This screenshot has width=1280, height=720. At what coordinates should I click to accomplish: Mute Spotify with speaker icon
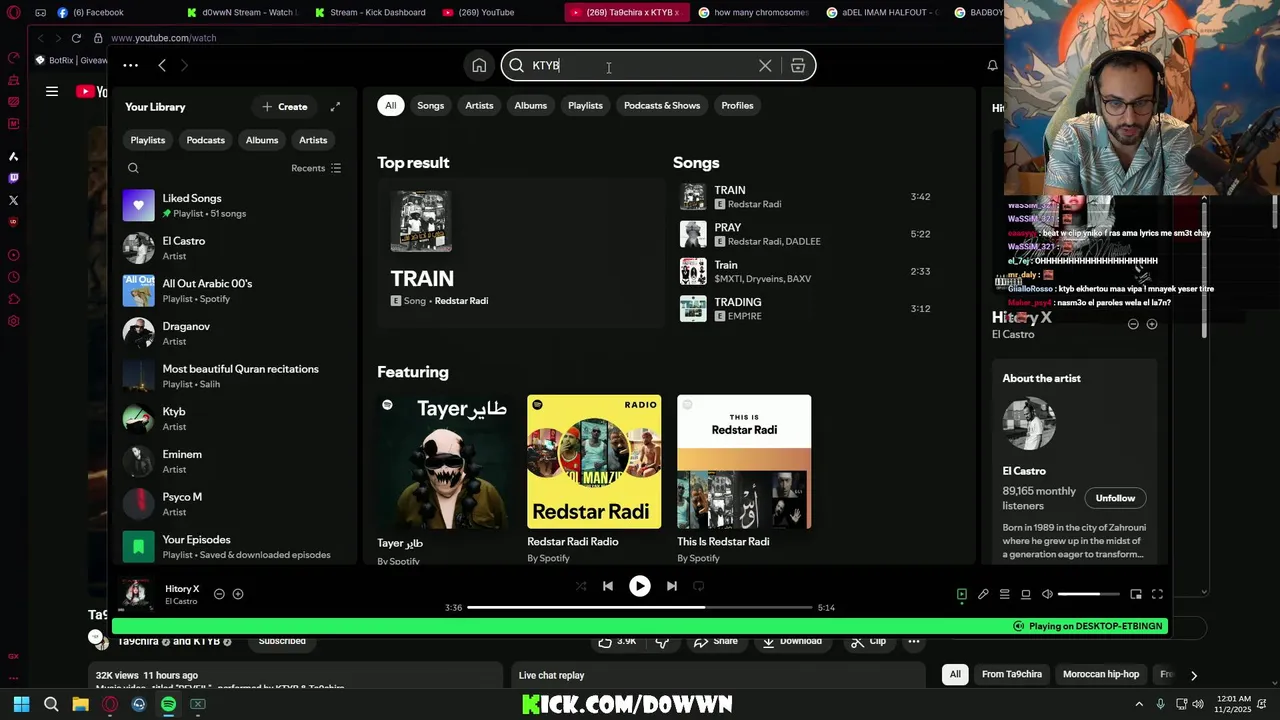point(1047,594)
